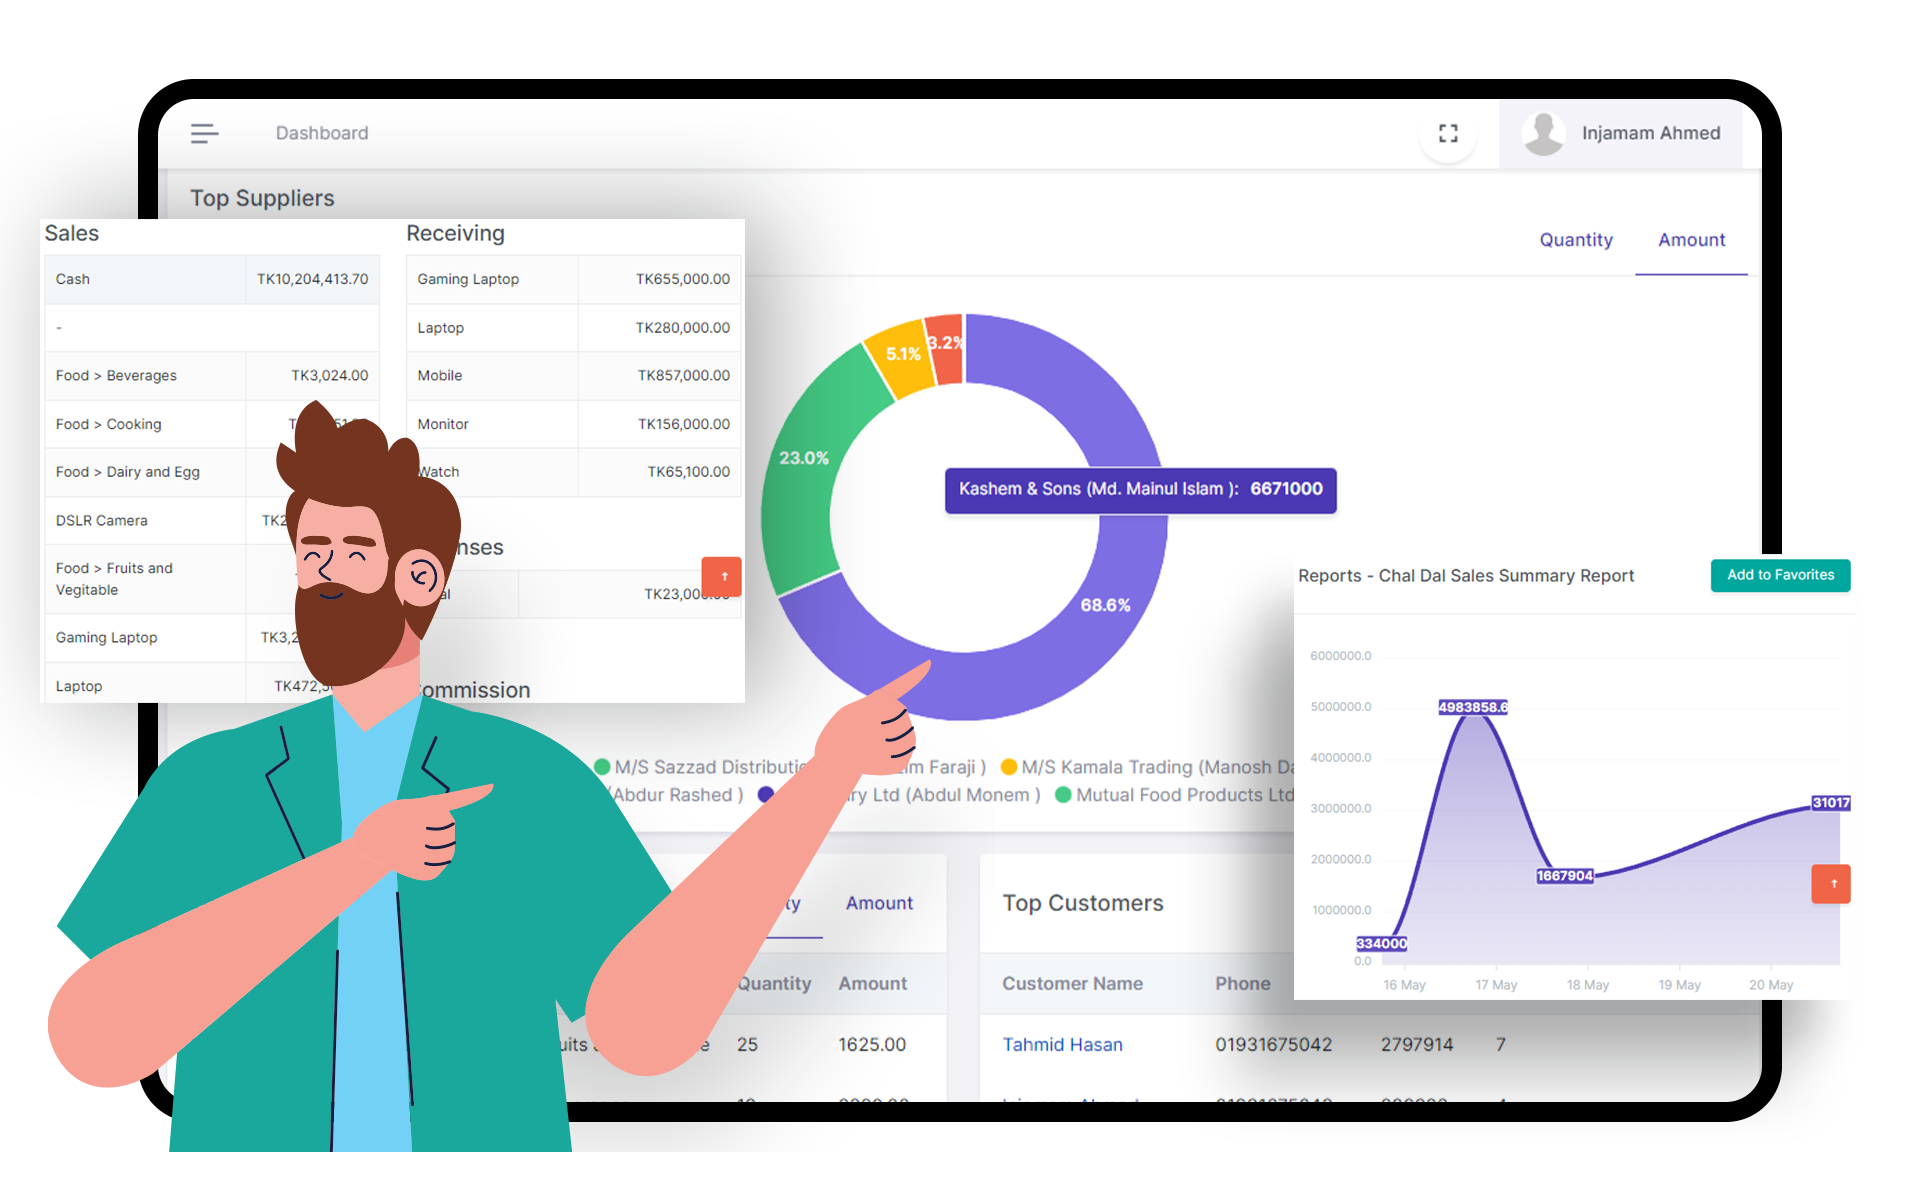Click the fullscreen/expand icon
The width and height of the screenshot is (1920, 1200).
(1449, 133)
